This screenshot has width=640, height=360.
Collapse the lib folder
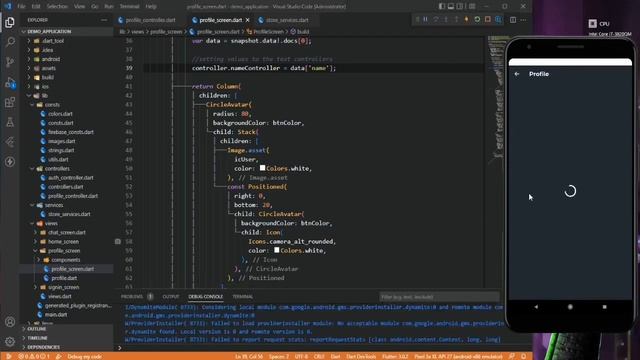[67, 96]
